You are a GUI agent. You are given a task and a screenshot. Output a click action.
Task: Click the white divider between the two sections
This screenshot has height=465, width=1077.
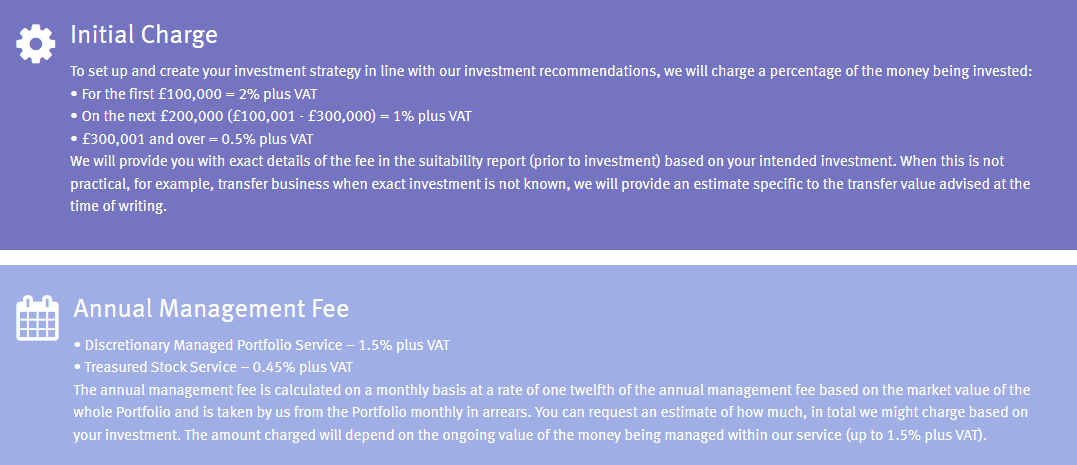(538, 258)
